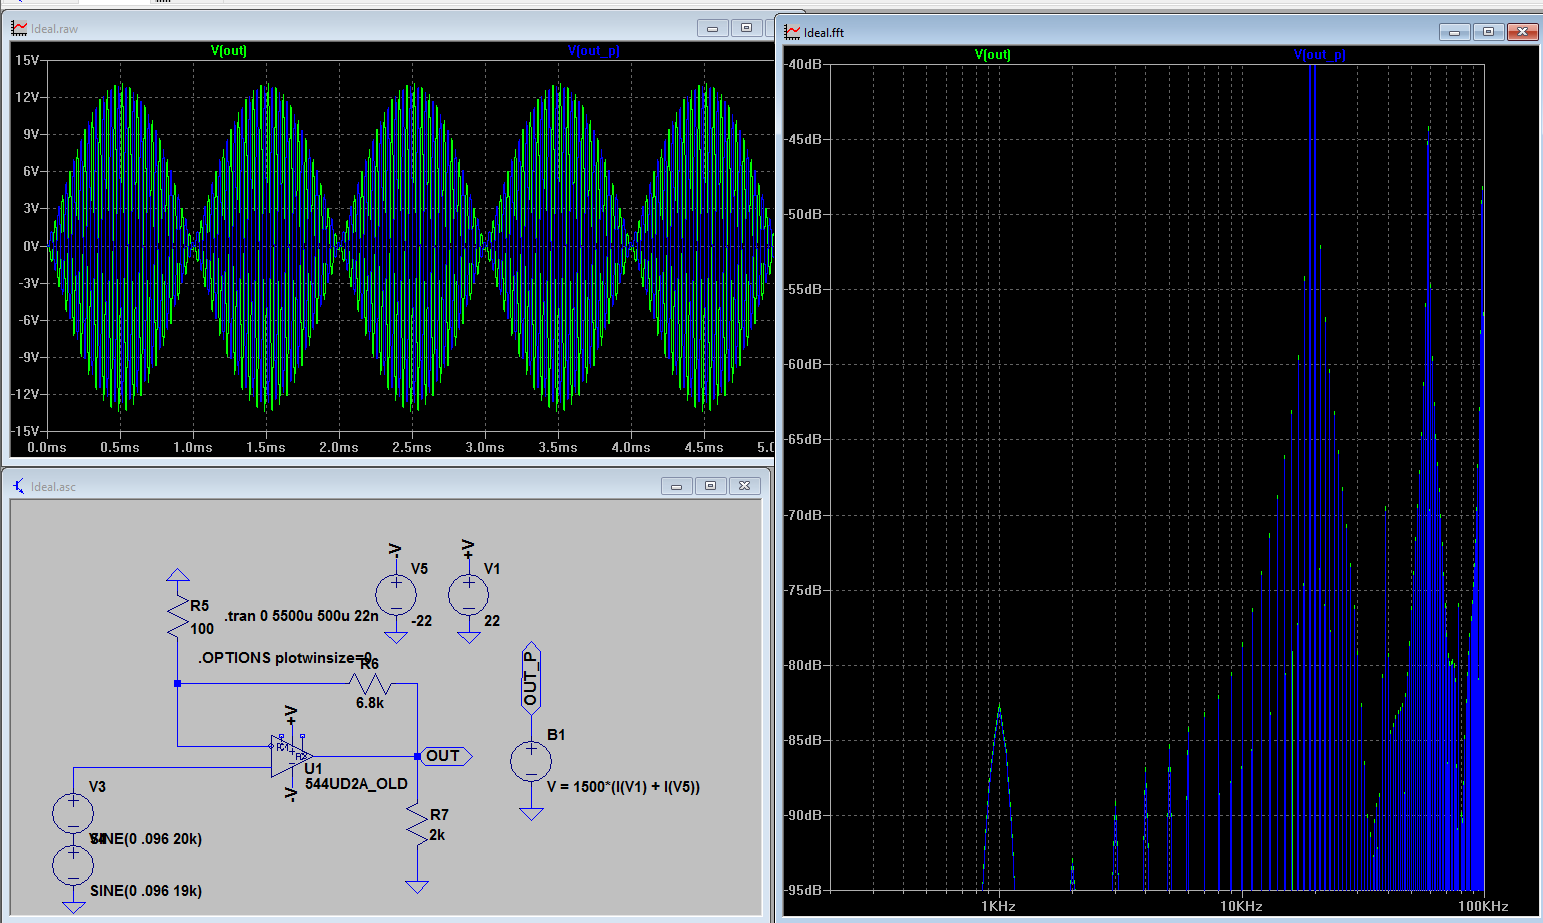Click V(out) trace label in waveform plot

(228, 51)
